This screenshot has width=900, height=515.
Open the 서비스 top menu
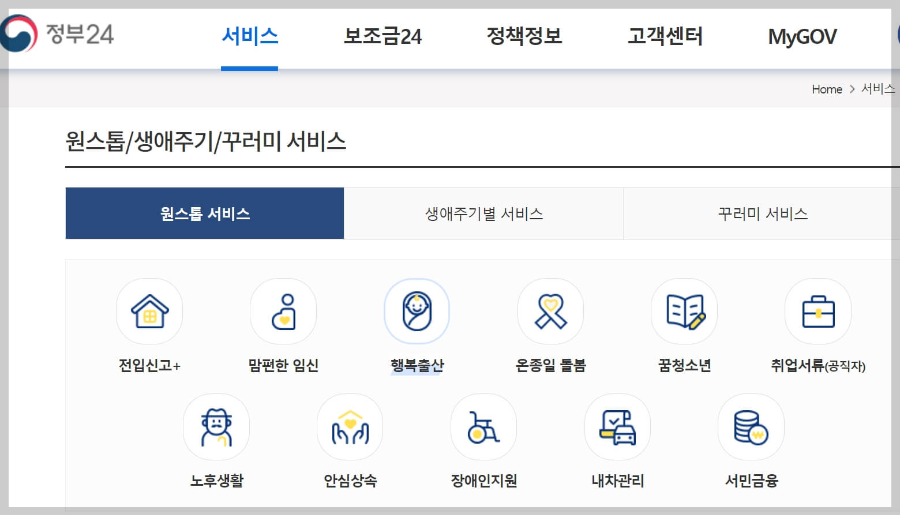coord(250,36)
